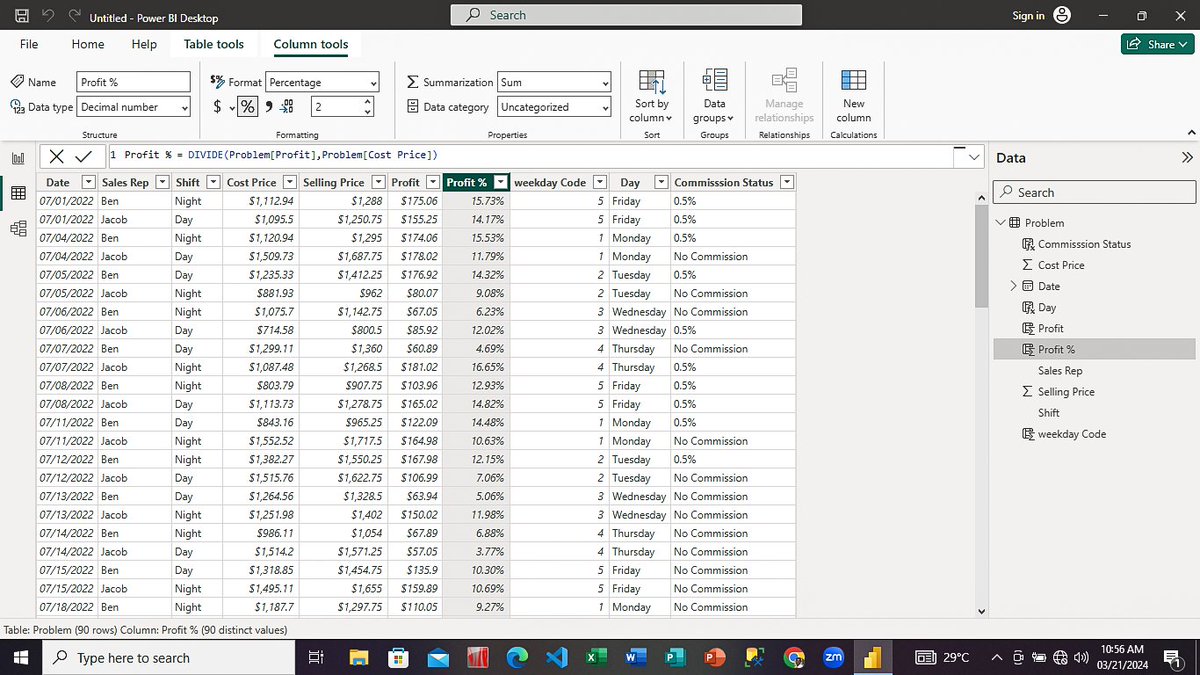The width and height of the screenshot is (1200, 675).
Task: Click the user account avatar icon
Action: tap(1062, 15)
